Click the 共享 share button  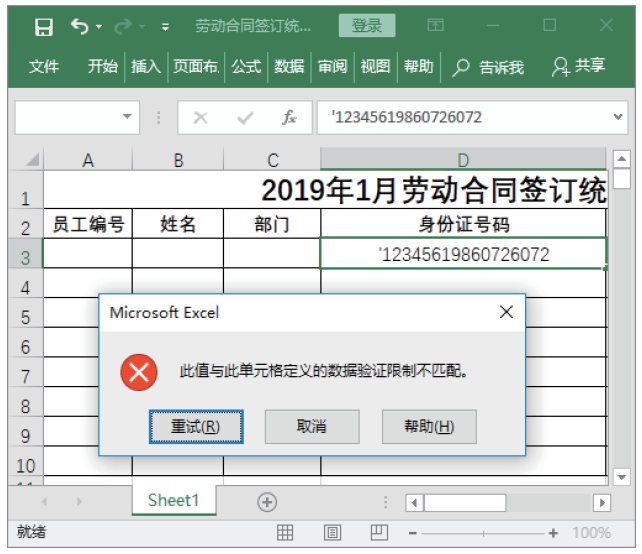pyautogui.click(x=579, y=66)
